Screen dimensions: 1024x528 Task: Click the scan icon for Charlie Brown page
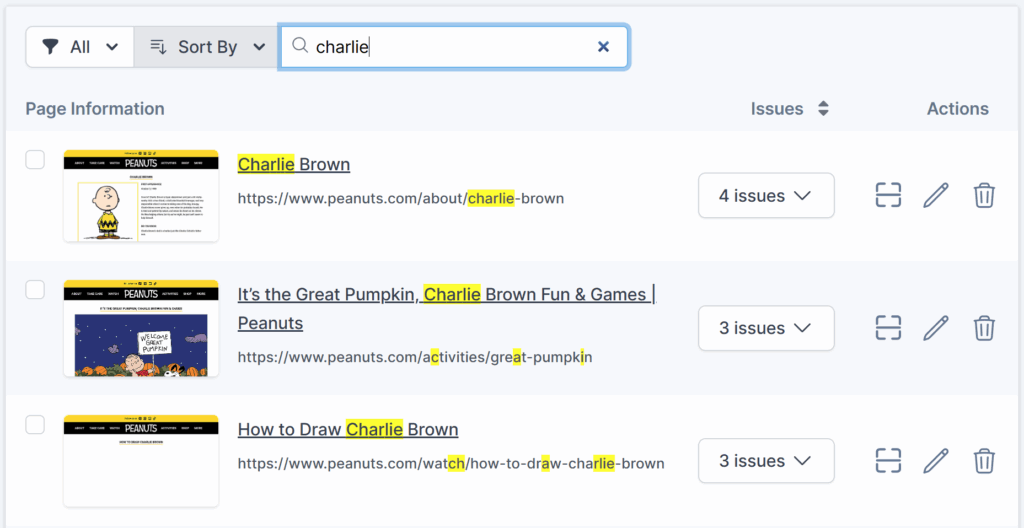tap(888, 195)
